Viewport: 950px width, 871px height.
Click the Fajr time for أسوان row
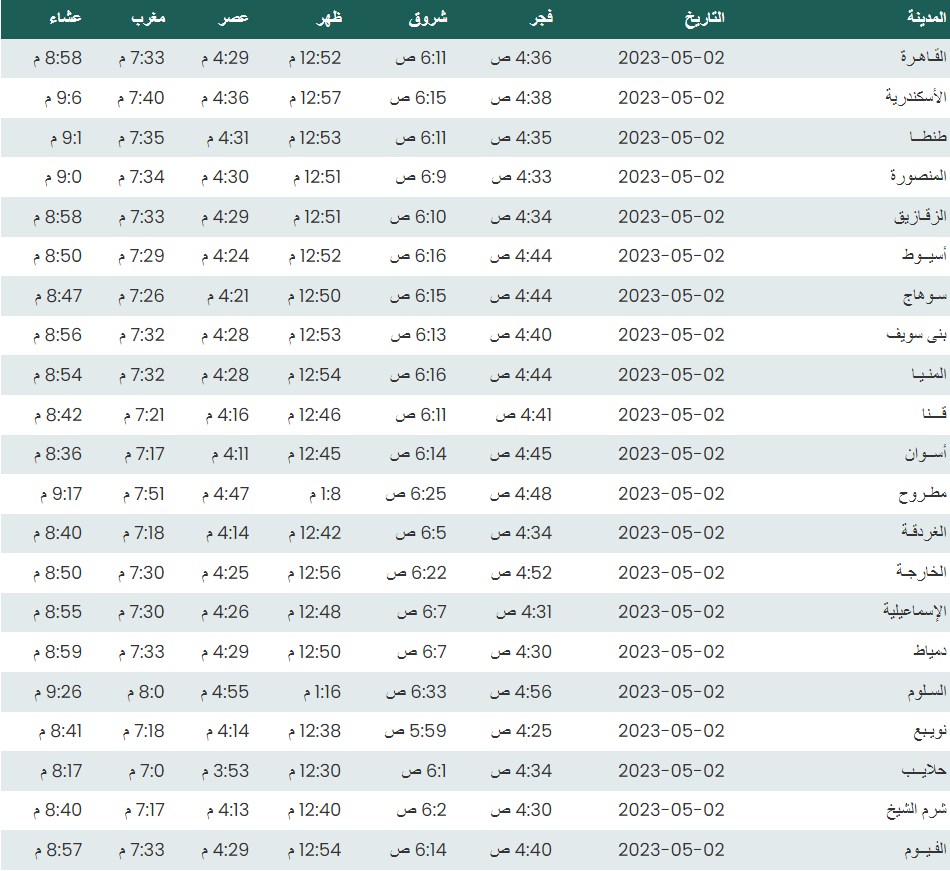[520, 454]
